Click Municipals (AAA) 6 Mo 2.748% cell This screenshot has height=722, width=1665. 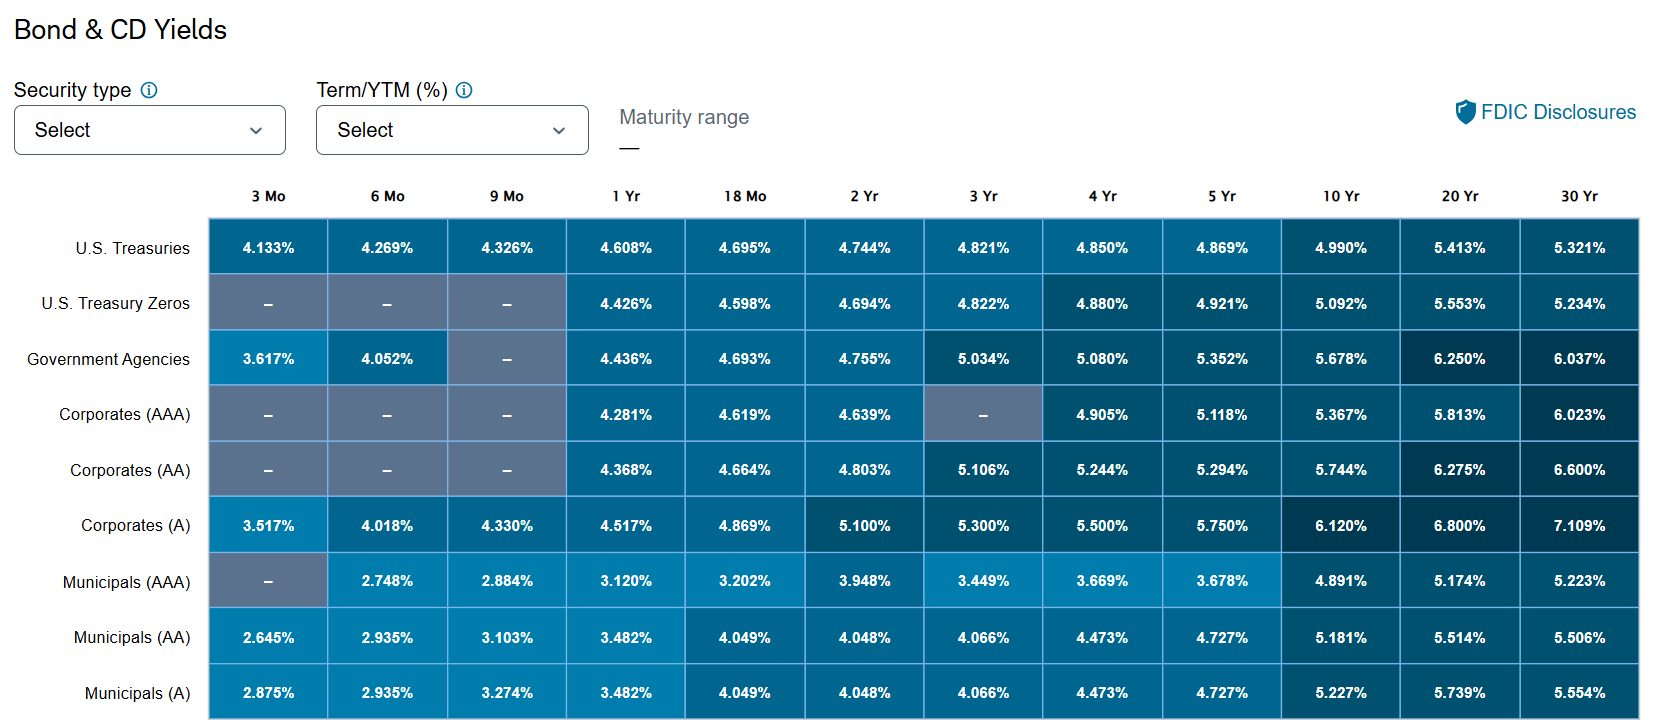(x=387, y=580)
